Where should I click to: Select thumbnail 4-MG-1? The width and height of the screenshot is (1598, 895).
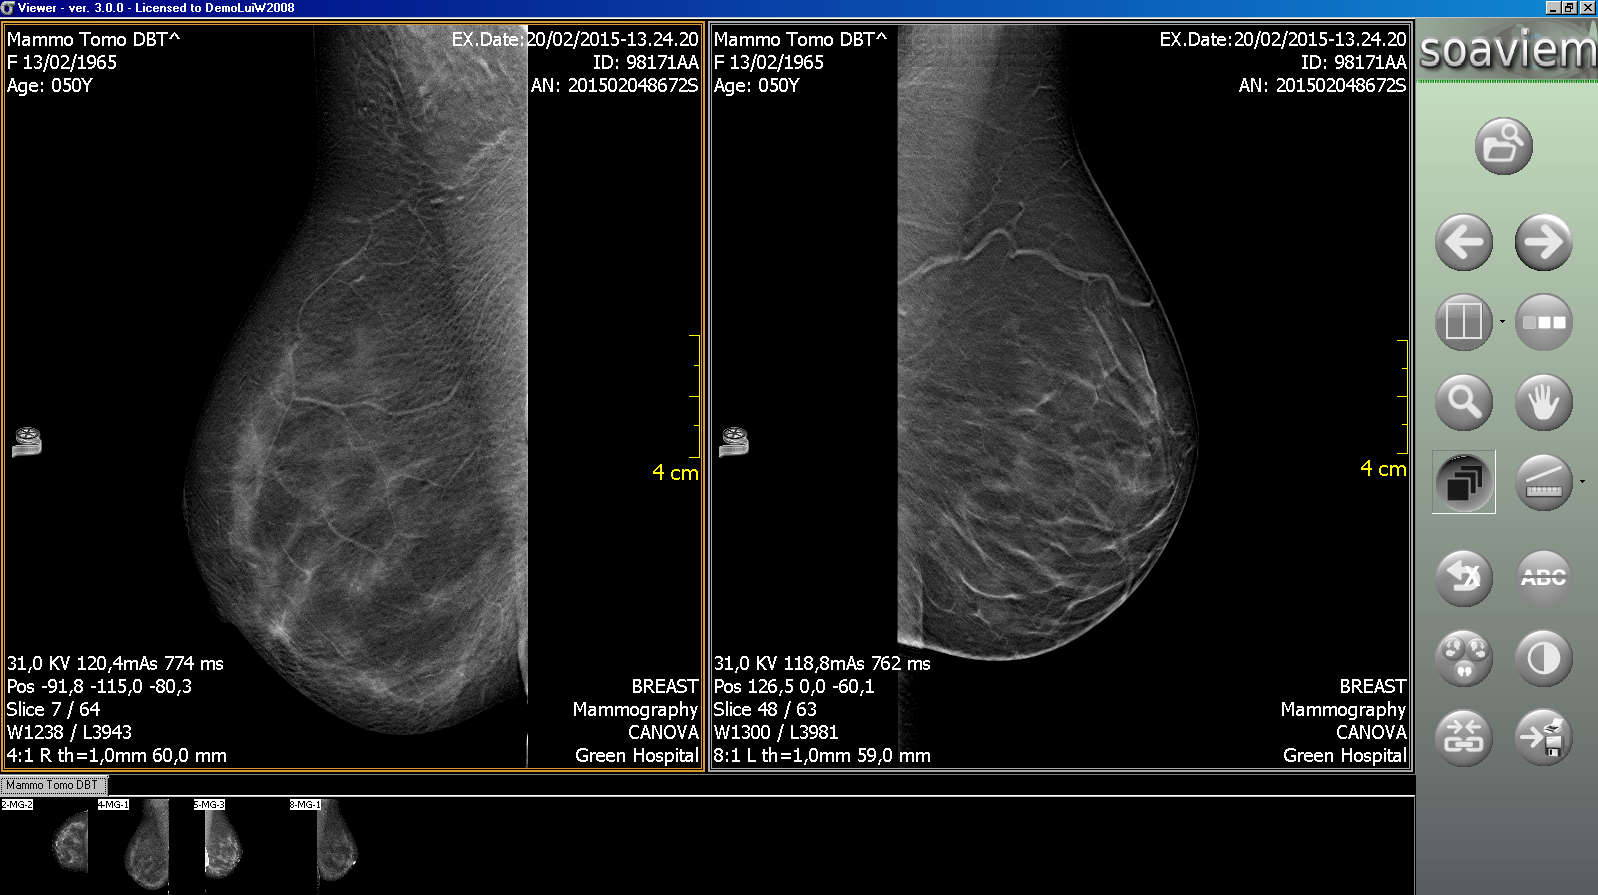click(x=142, y=844)
